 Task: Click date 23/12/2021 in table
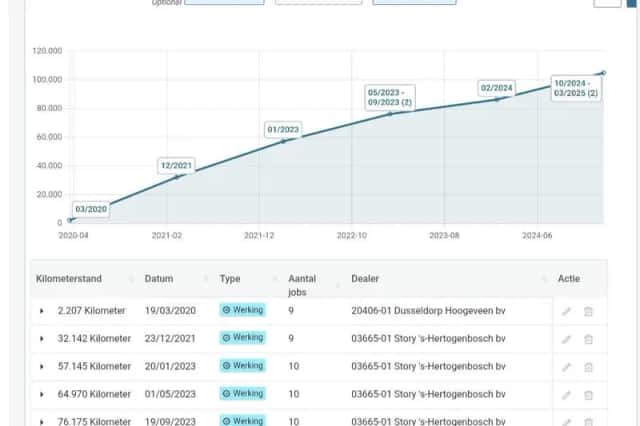(x=170, y=339)
